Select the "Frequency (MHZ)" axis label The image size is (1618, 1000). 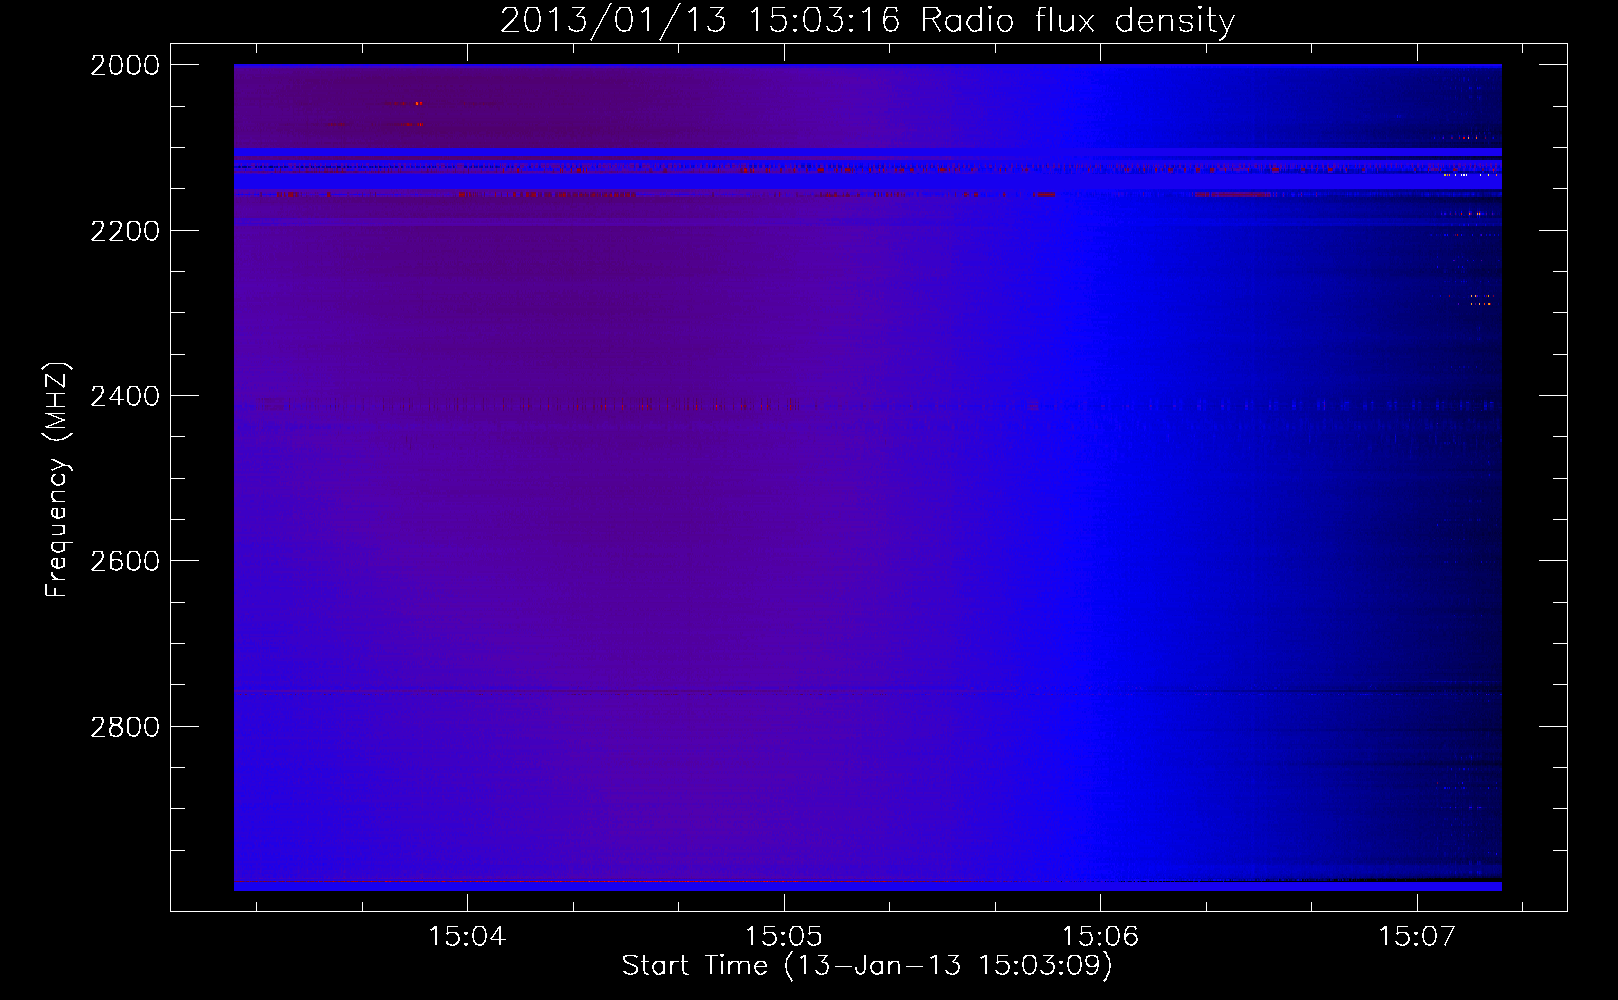click(x=57, y=480)
